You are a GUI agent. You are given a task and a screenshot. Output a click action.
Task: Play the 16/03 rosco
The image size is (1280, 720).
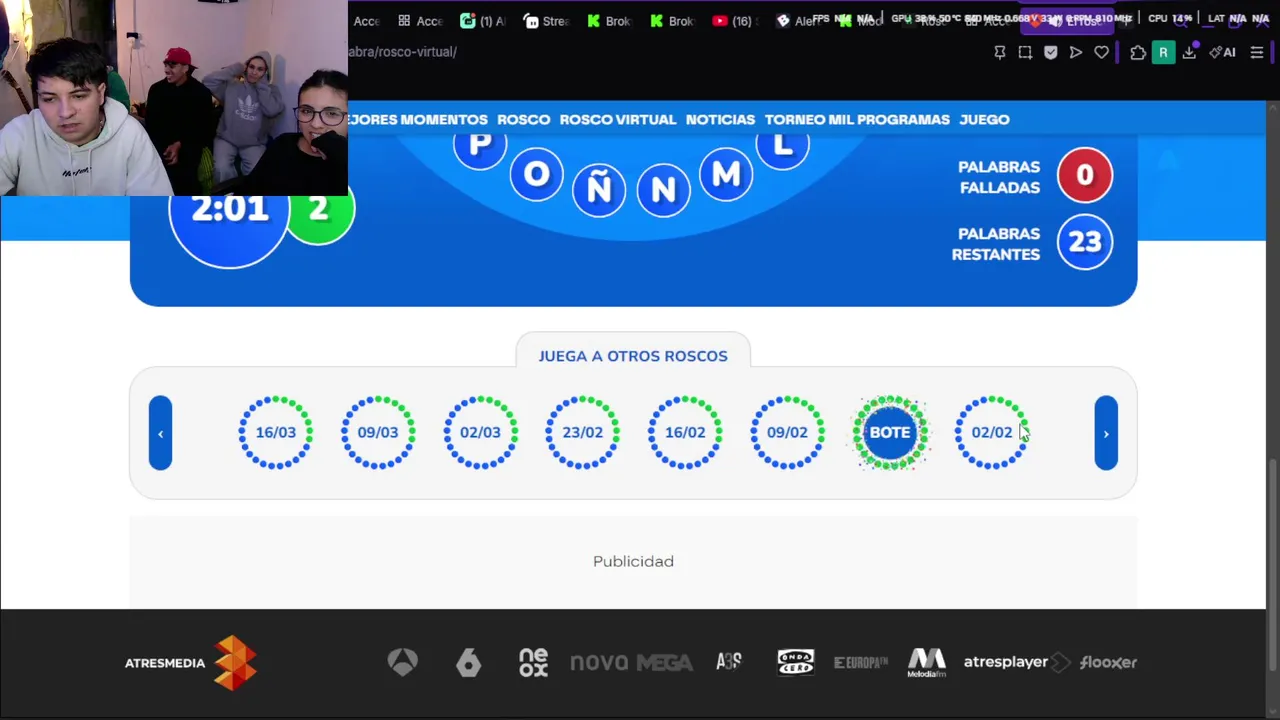click(x=276, y=432)
